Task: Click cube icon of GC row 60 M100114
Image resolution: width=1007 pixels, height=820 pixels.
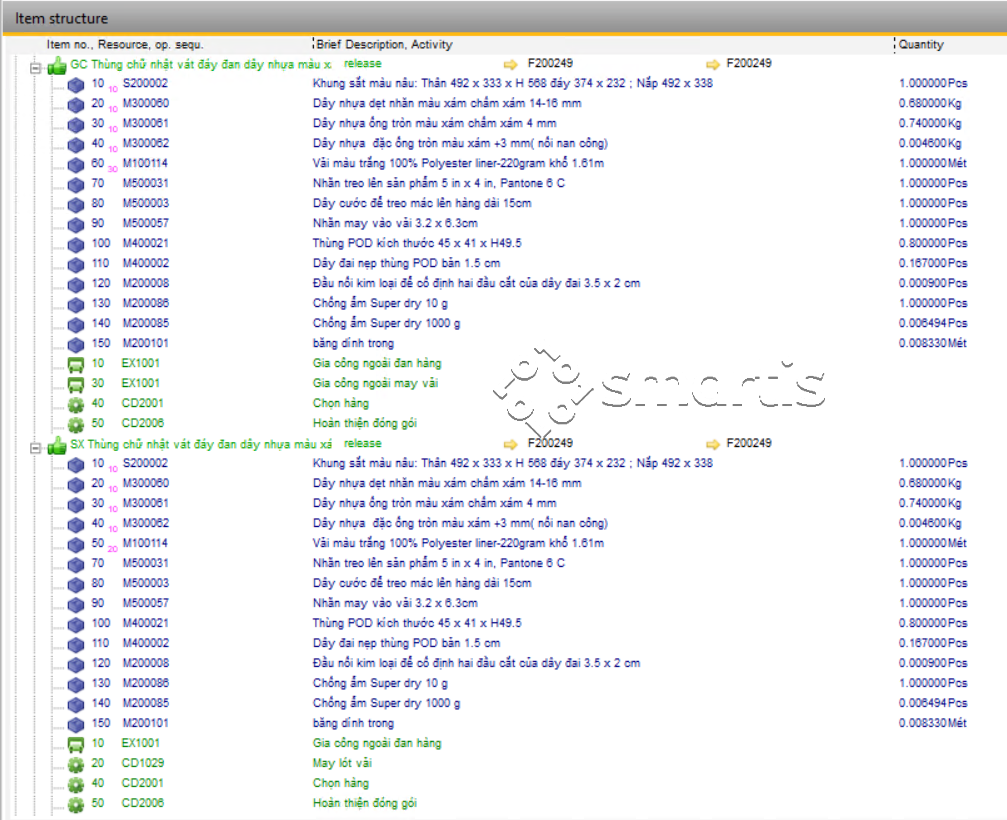Action: 76,165
